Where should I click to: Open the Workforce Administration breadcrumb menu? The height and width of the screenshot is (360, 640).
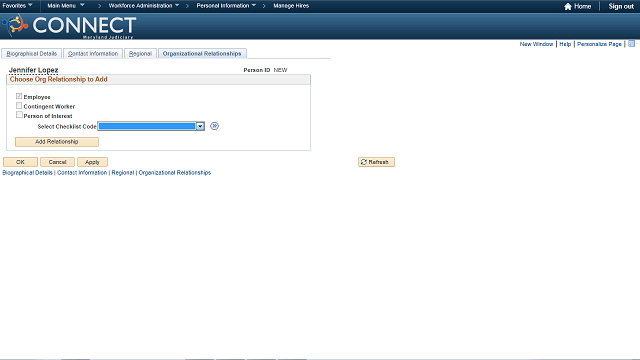(144, 6)
